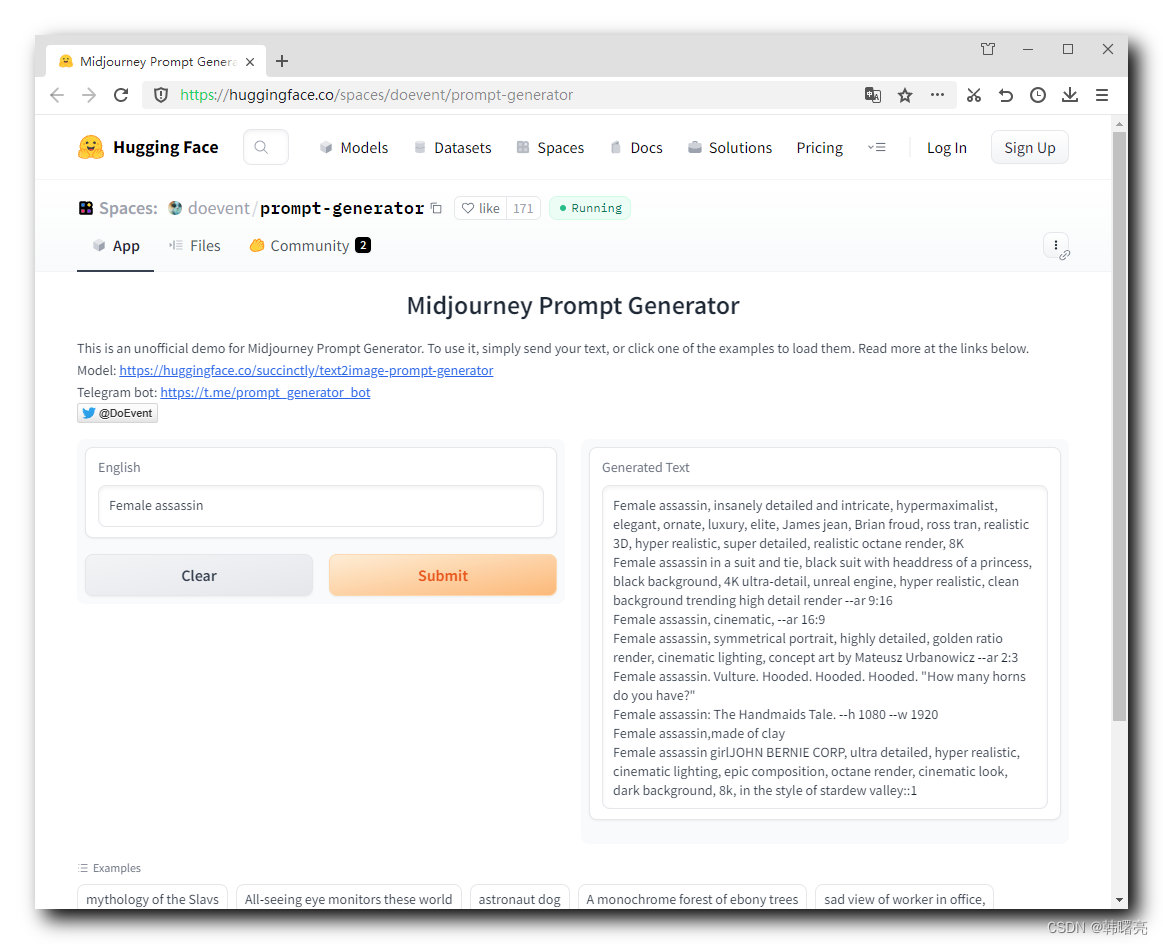This screenshot has width=1163, height=944.
Task: Click the Hugging Face logo
Action: [x=148, y=148]
